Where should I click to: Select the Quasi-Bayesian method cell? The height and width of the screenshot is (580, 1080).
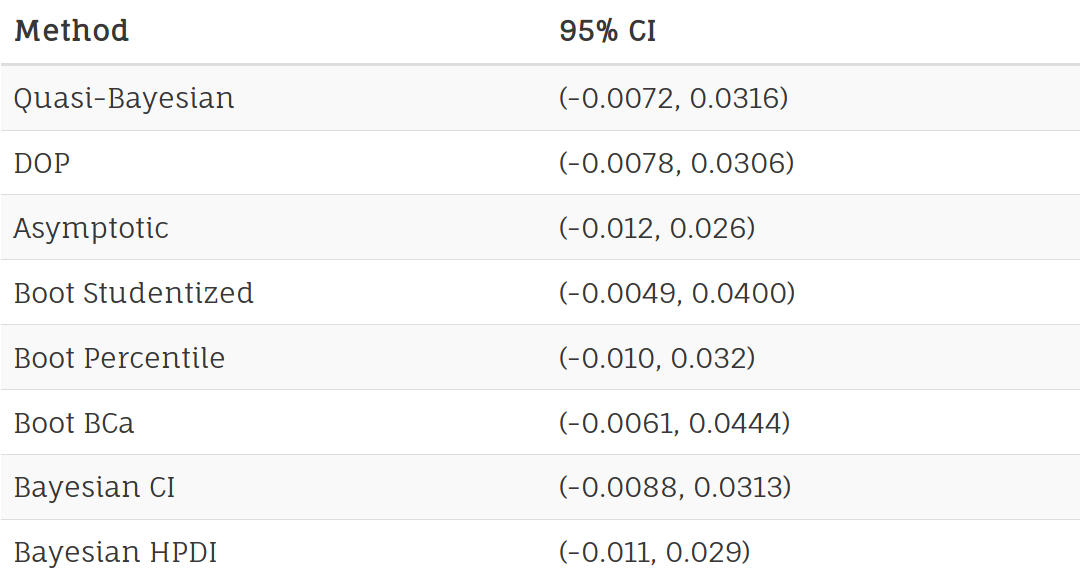tap(124, 98)
